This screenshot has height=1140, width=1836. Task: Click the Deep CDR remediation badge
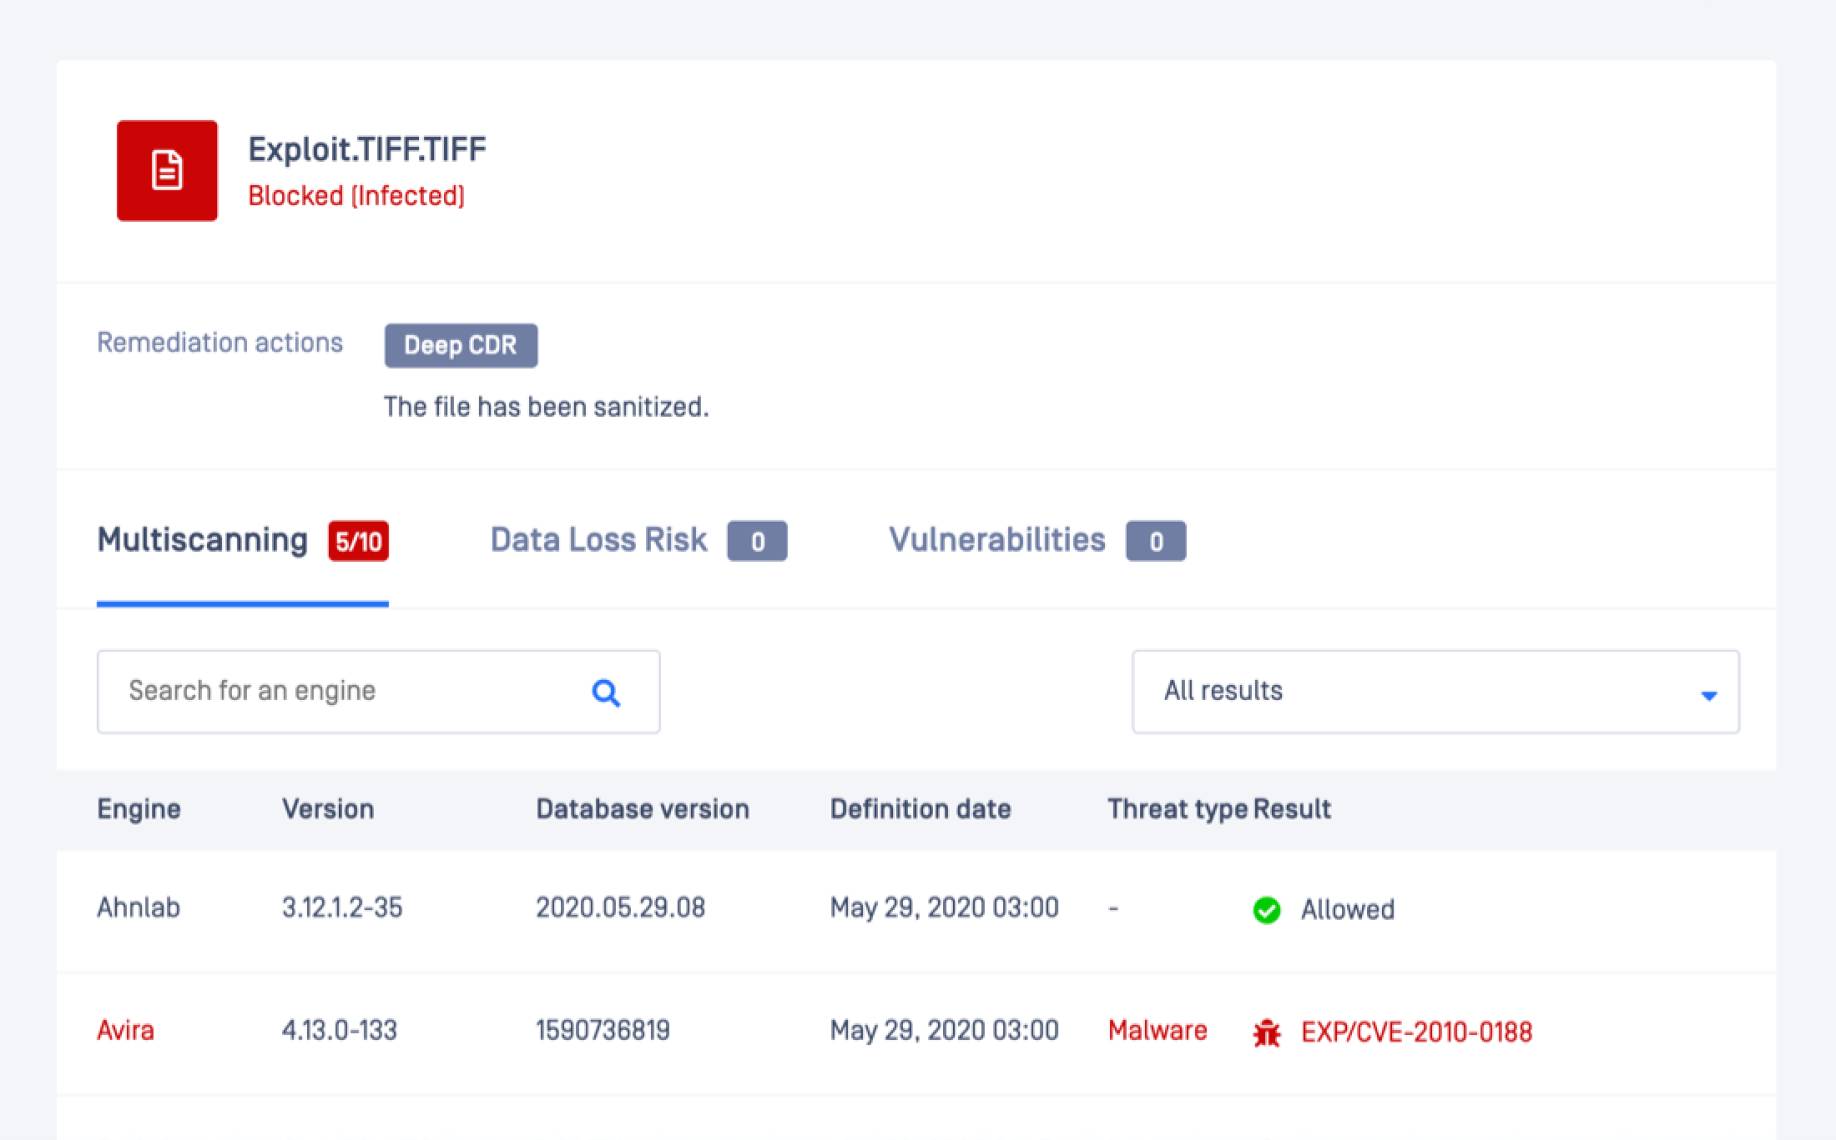pos(461,345)
